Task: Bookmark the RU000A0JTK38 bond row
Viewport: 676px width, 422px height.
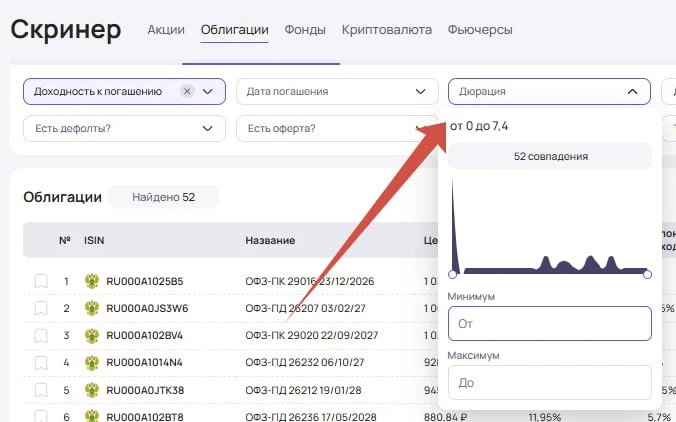Action: pos(41,390)
